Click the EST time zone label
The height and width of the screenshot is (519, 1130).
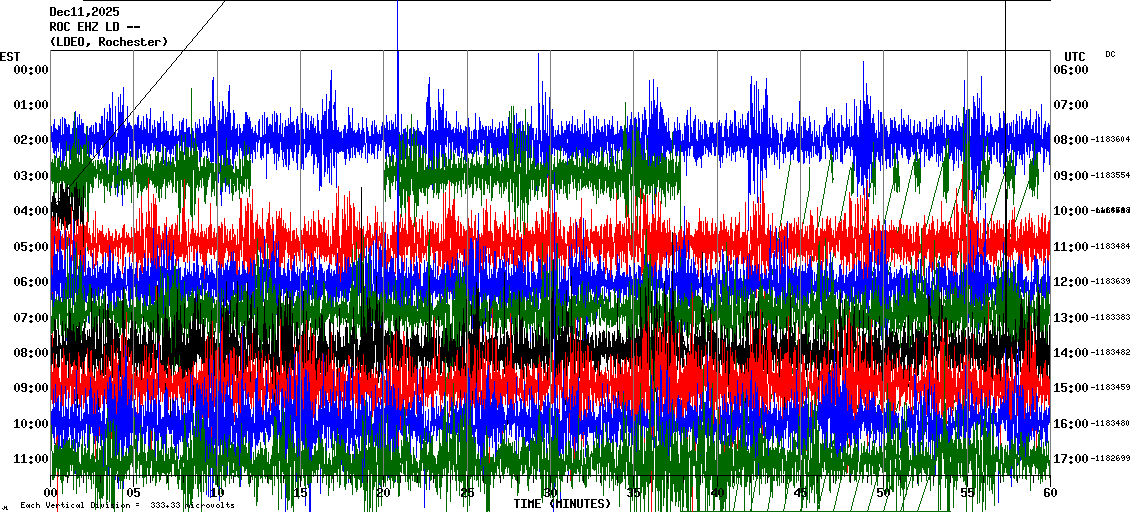pos(10,56)
